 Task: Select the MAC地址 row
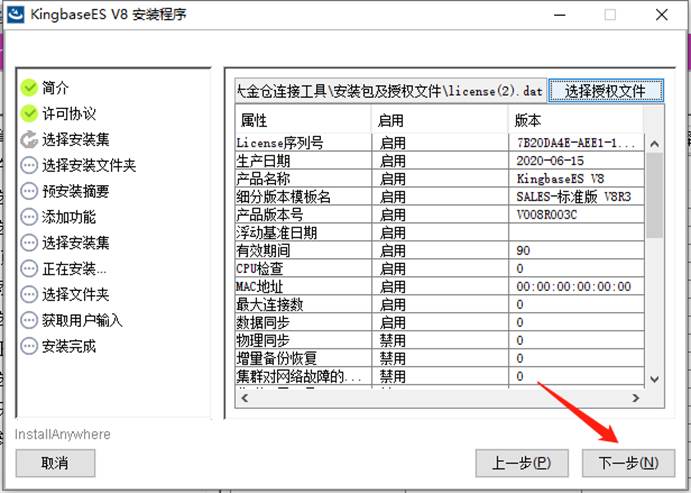click(x=440, y=286)
